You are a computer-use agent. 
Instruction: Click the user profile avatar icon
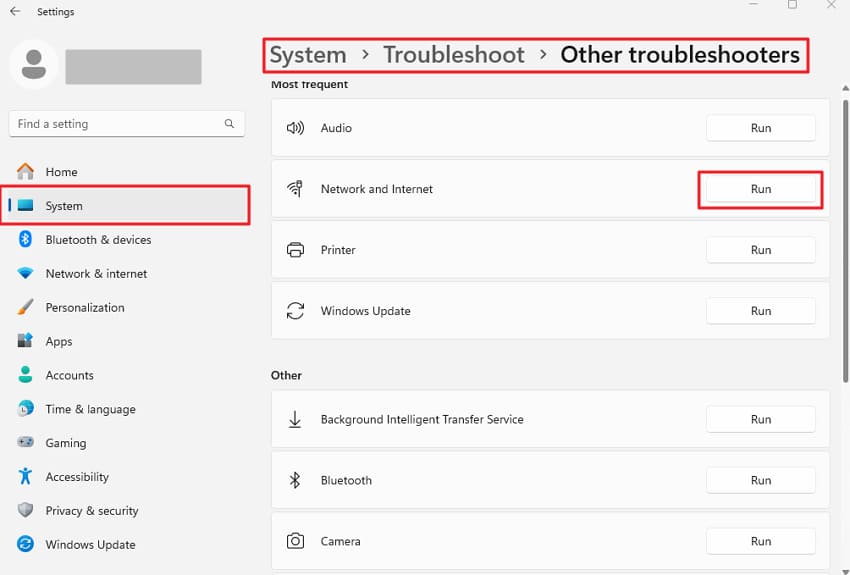click(x=34, y=64)
